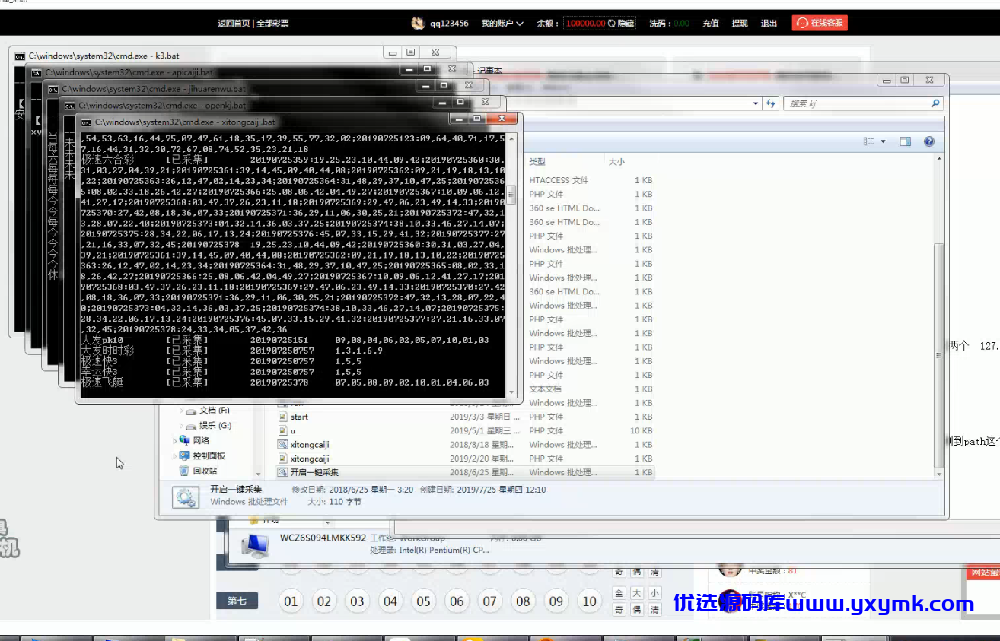The width and height of the screenshot is (1000, 641).
Task: Click the 提现 link
Action: point(740,24)
